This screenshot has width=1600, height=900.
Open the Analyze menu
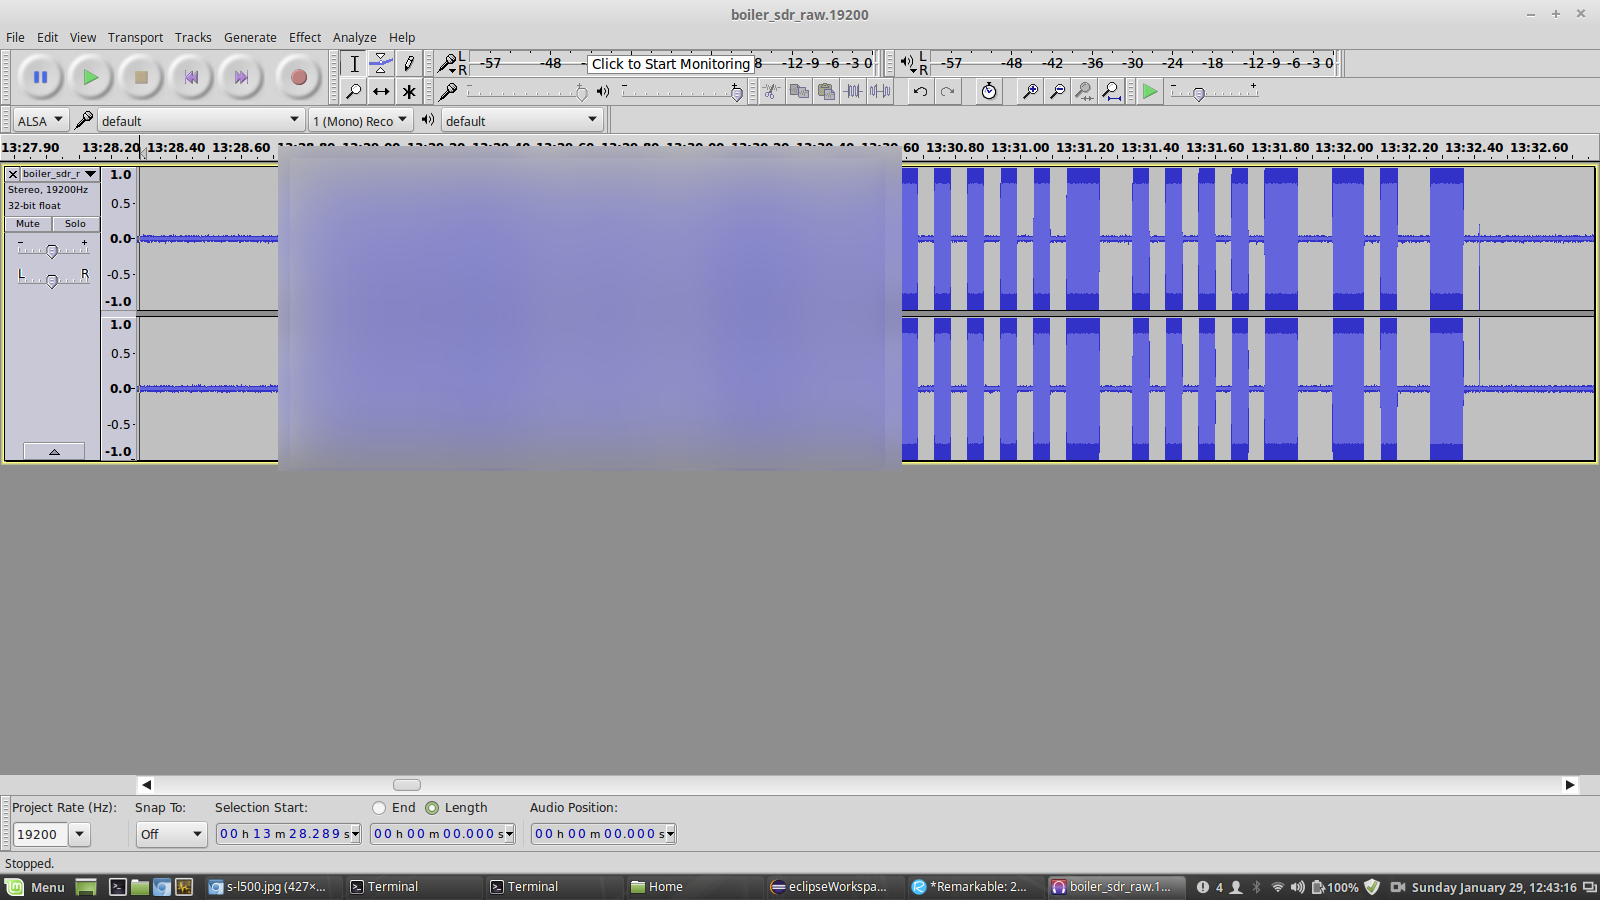[354, 37]
